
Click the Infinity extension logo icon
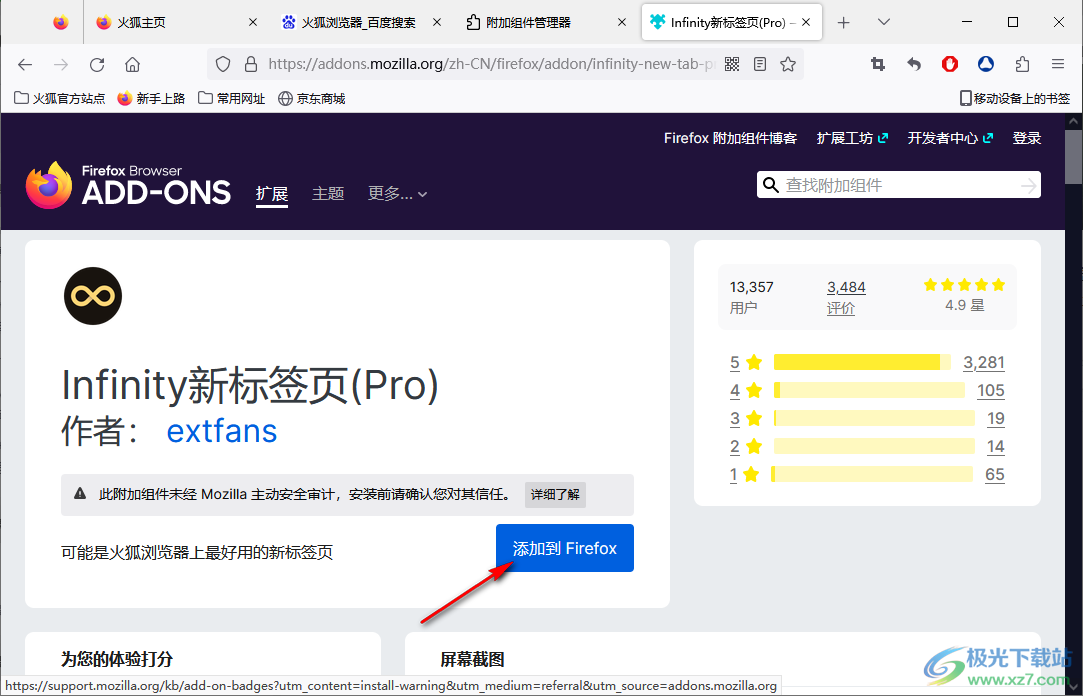(x=93, y=296)
